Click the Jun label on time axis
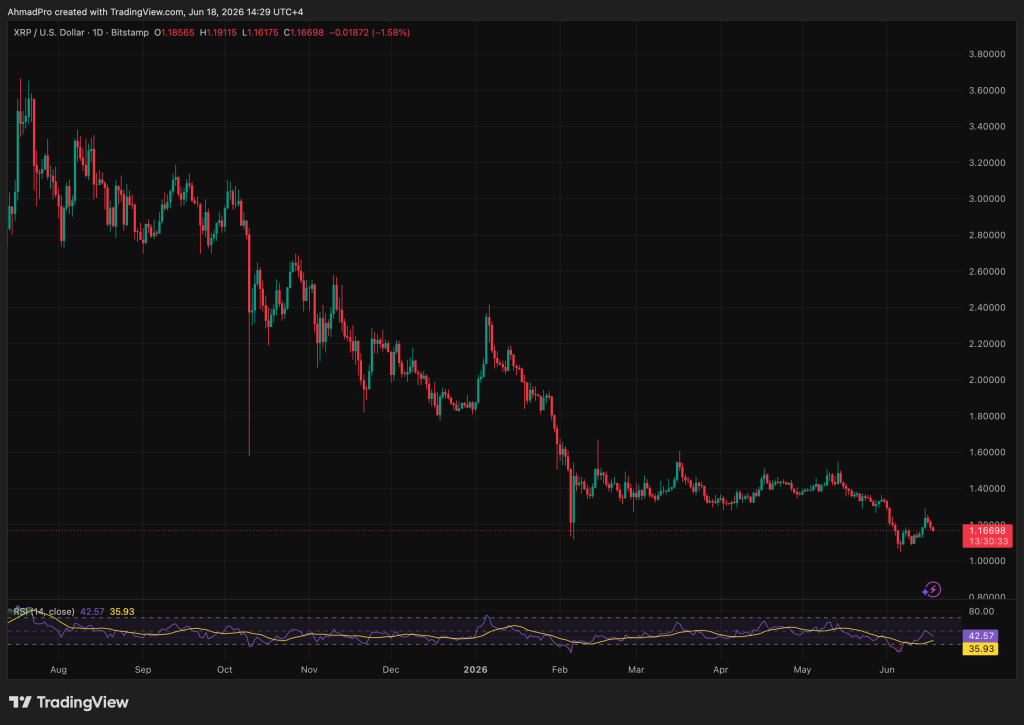The width and height of the screenshot is (1024, 725). (886, 669)
